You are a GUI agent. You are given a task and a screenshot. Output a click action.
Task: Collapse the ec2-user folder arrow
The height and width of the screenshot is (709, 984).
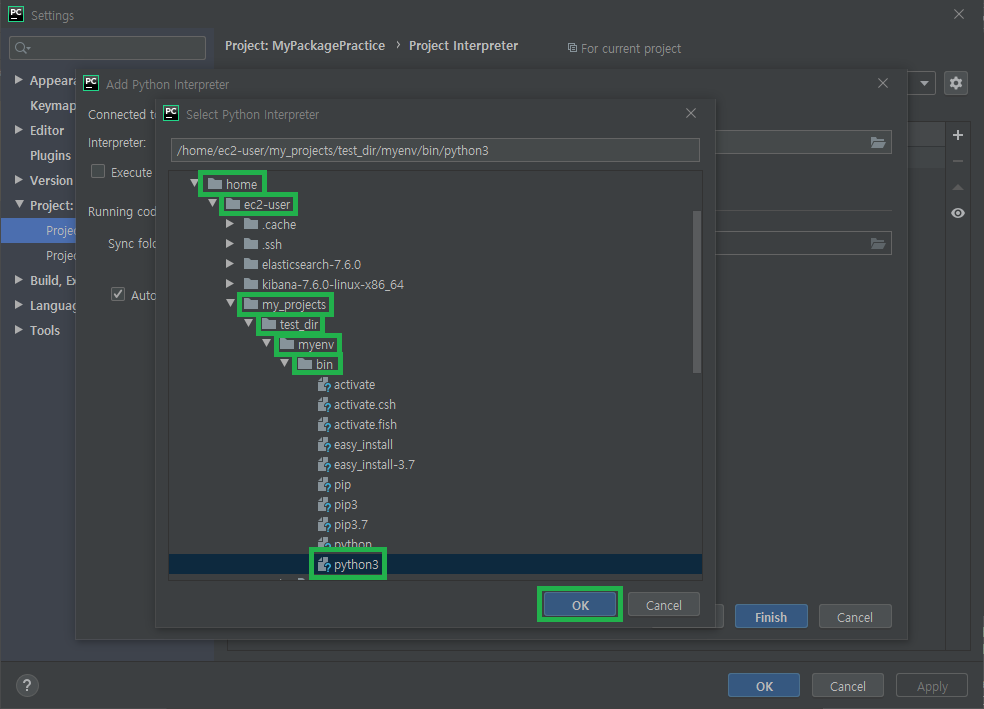(x=213, y=203)
